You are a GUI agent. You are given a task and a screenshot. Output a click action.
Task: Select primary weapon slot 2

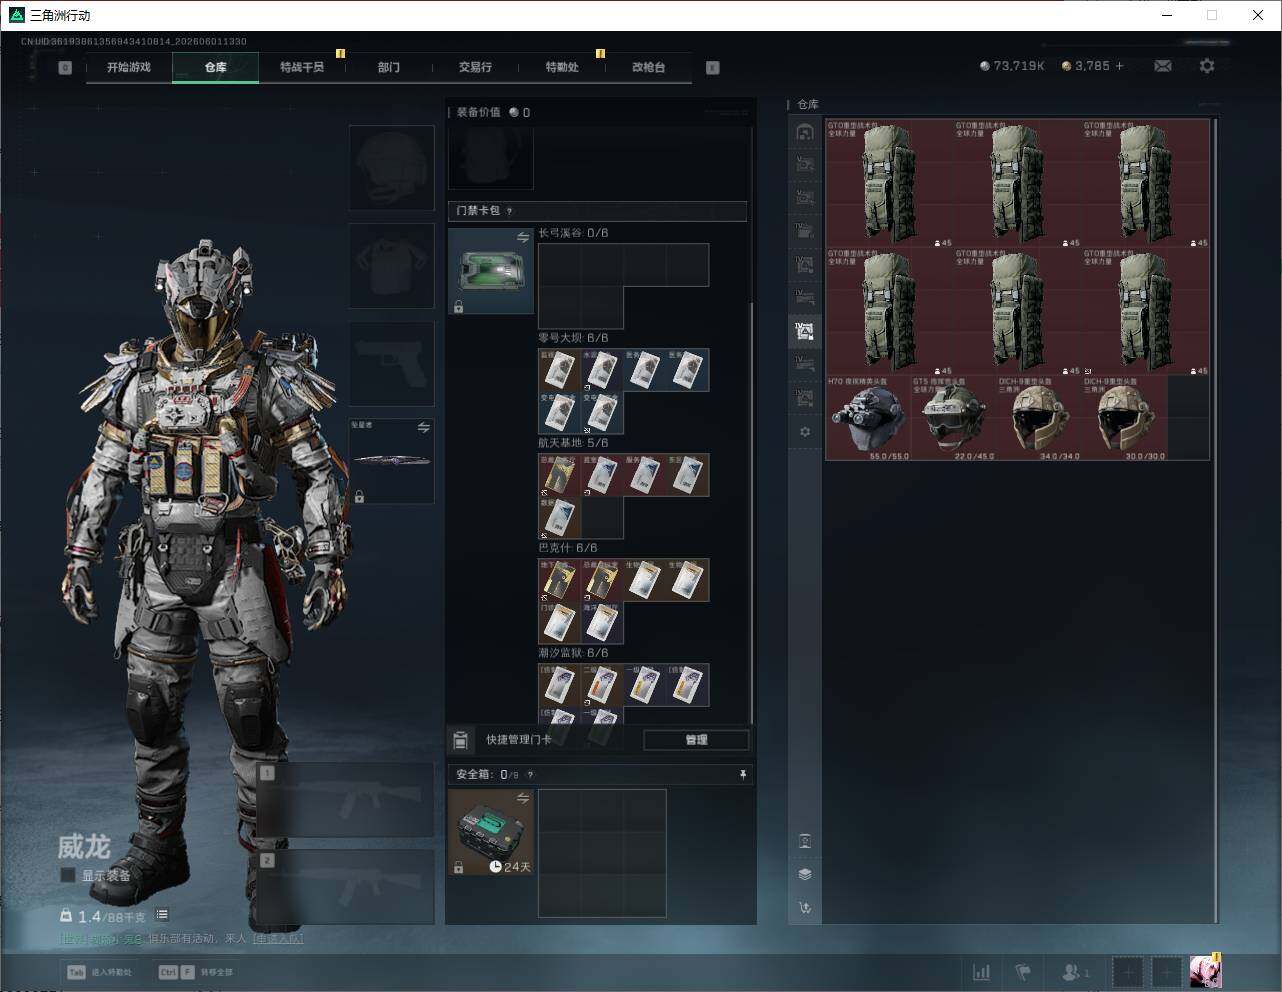[346, 887]
